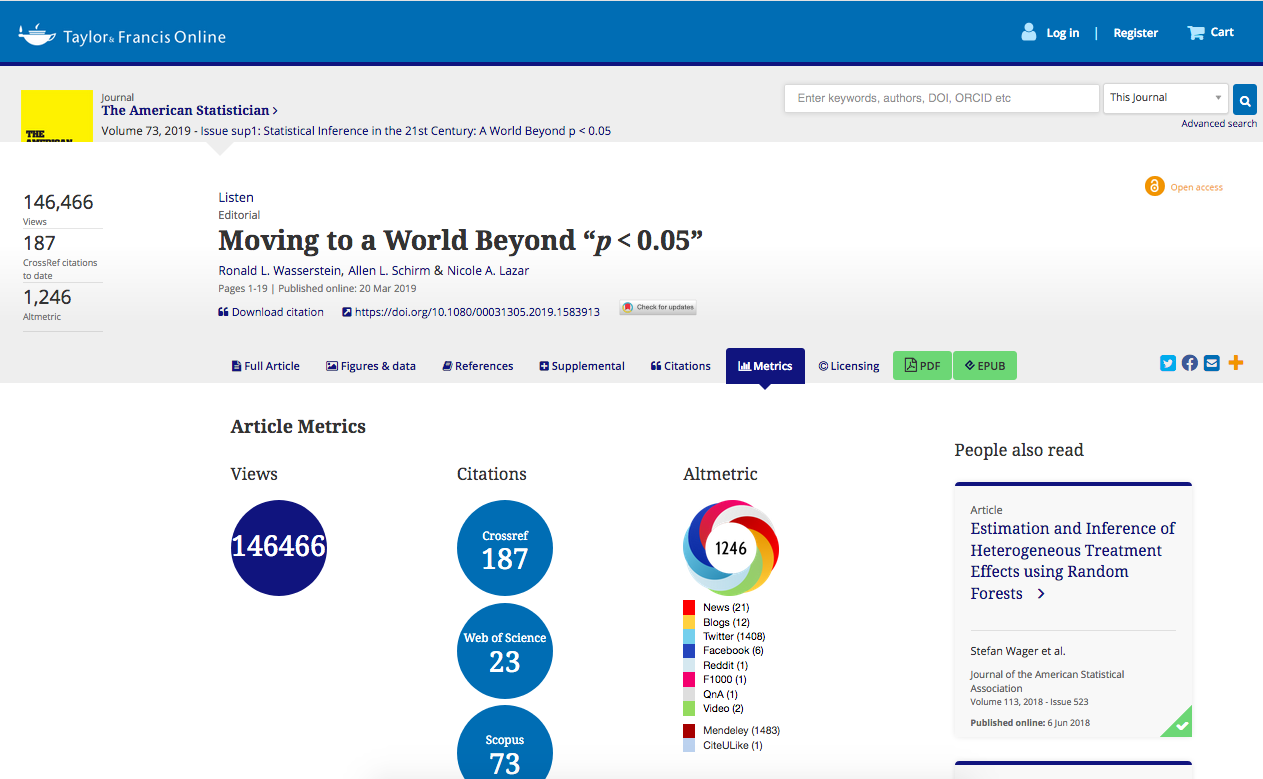Open the References tab
Image resolution: width=1263 pixels, height=779 pixels.
(477, 366)
